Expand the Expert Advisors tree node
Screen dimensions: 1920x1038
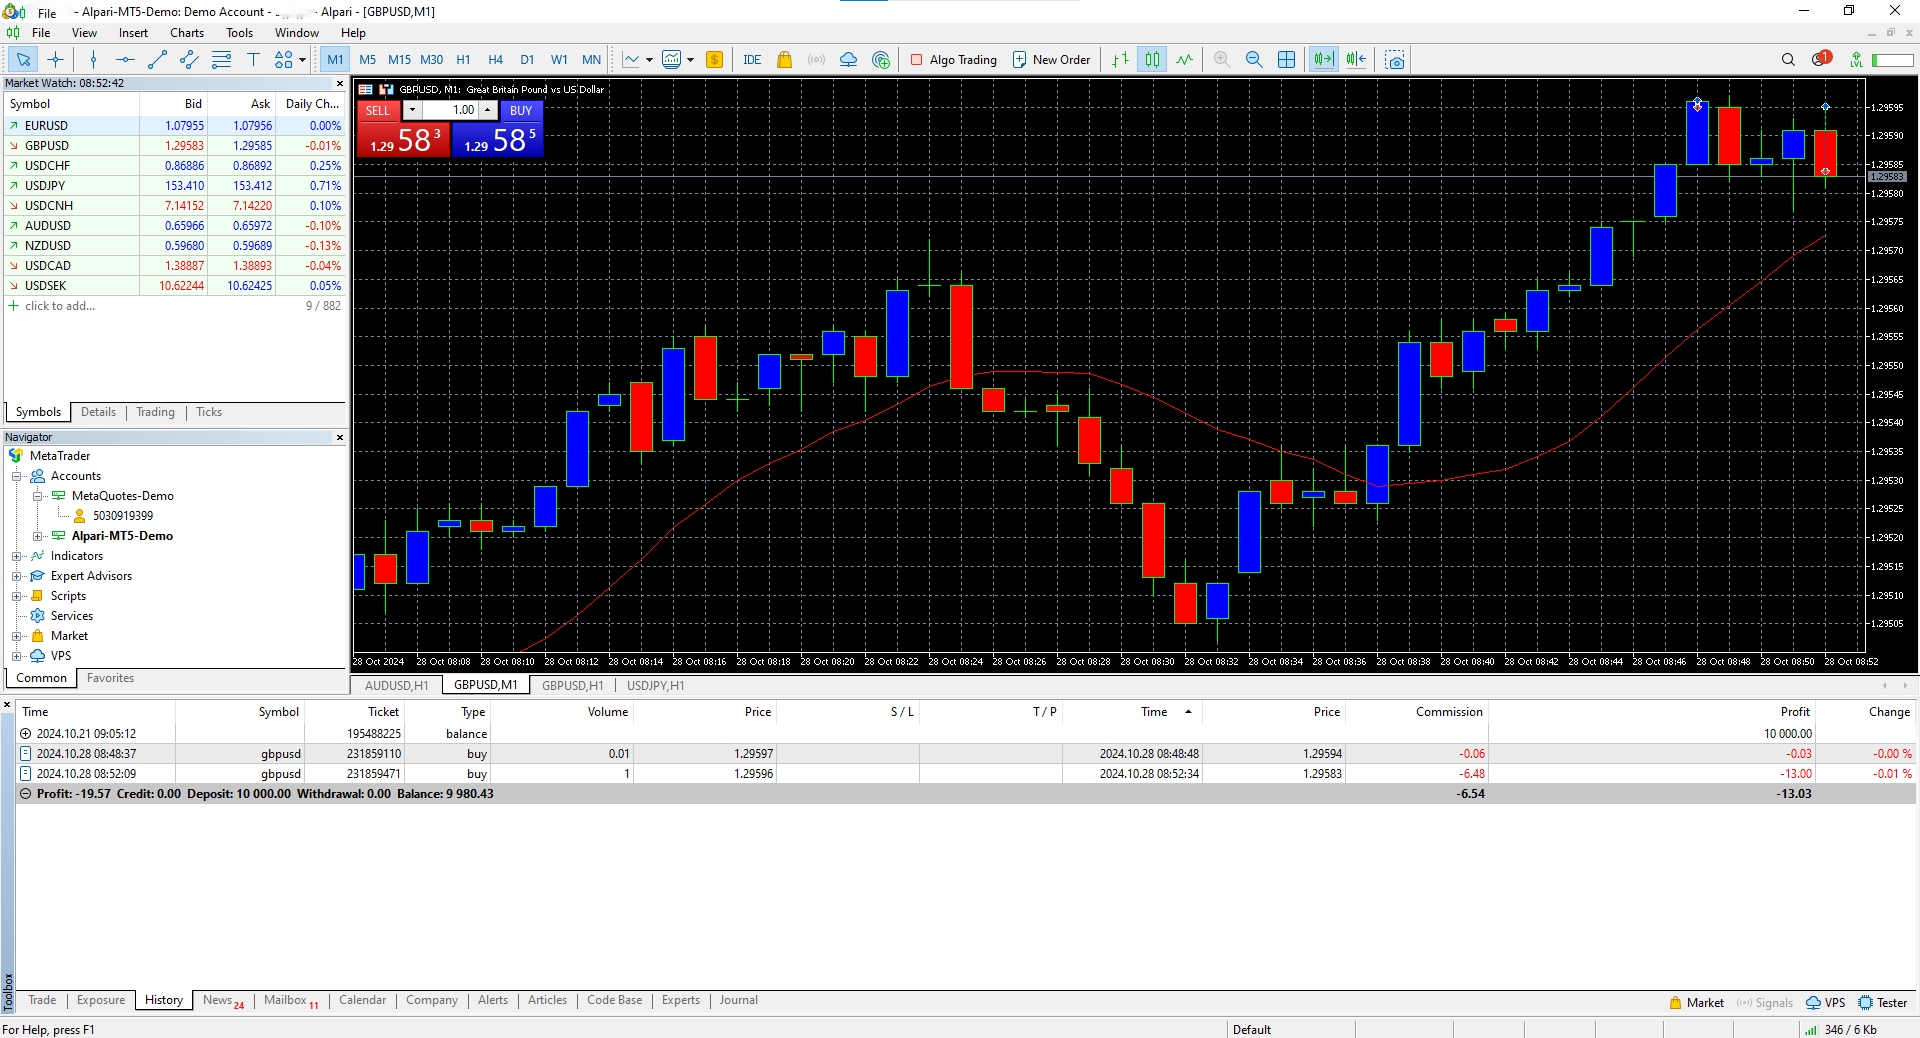pyautogui.click(x=17, y=577)
